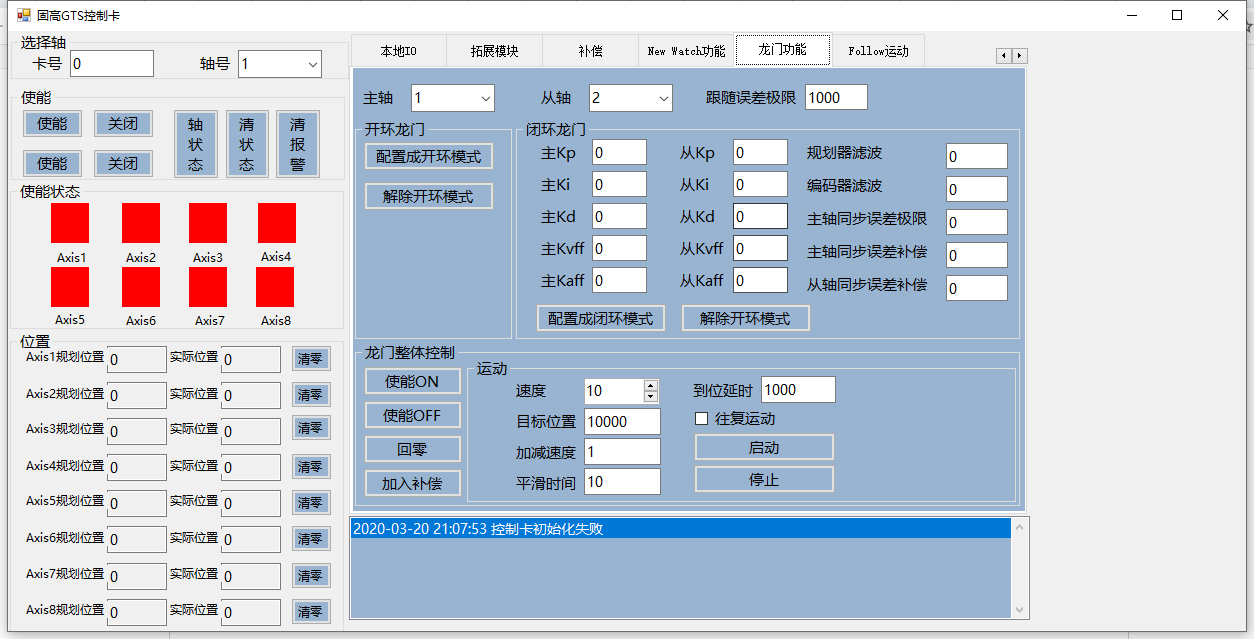The image size is (1254, 639).
Task: Click the 清报警 button
Action: point(297,144)
